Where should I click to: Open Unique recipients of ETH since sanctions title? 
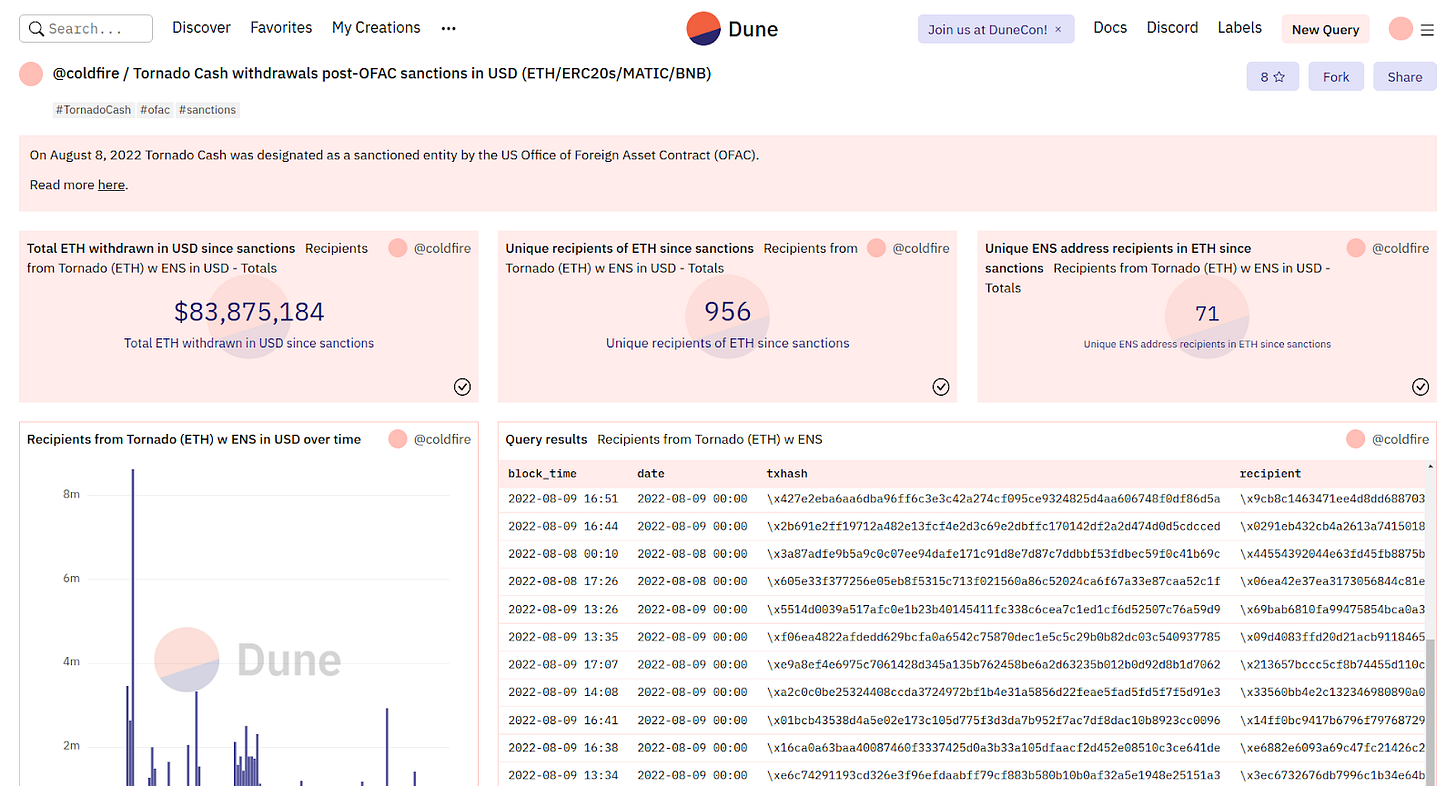point(630,248)
